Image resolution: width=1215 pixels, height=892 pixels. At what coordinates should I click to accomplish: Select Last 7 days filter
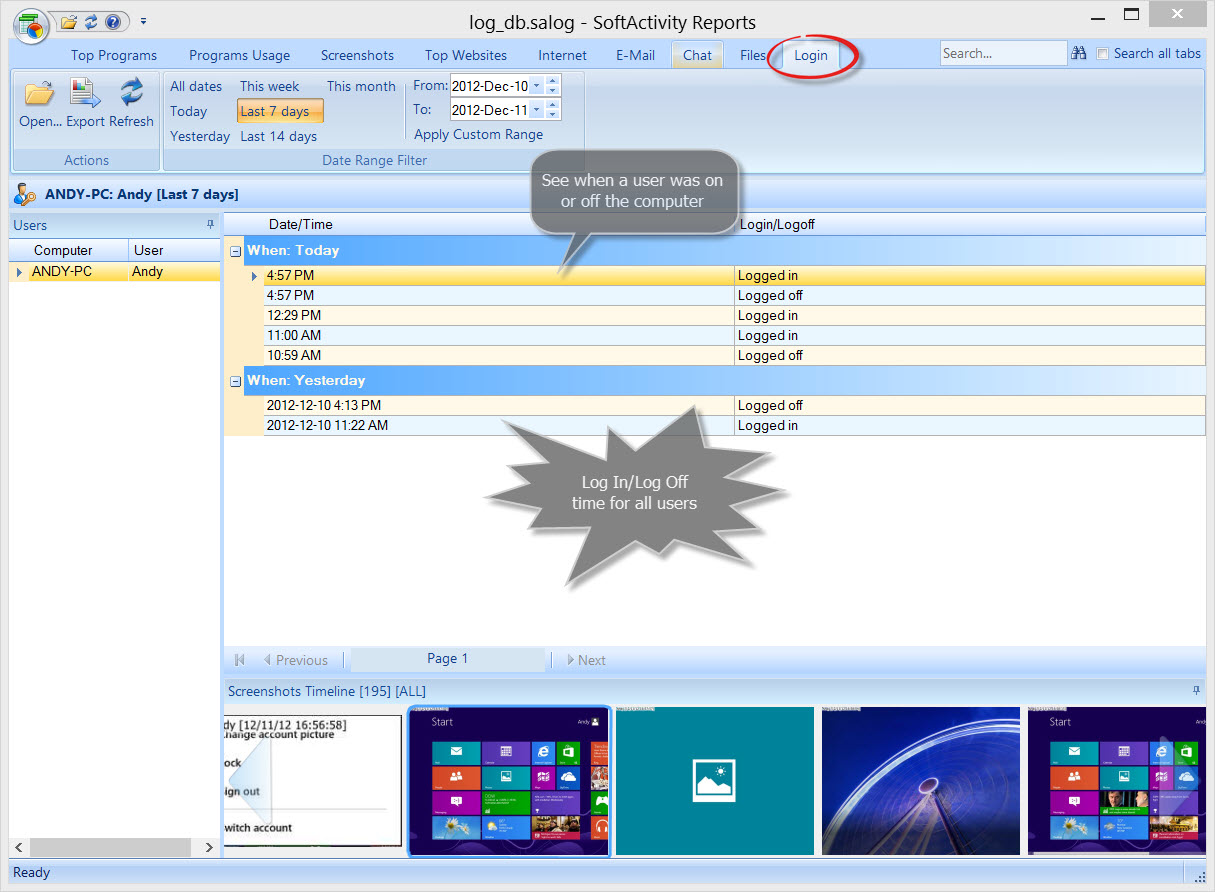point(280,111)
